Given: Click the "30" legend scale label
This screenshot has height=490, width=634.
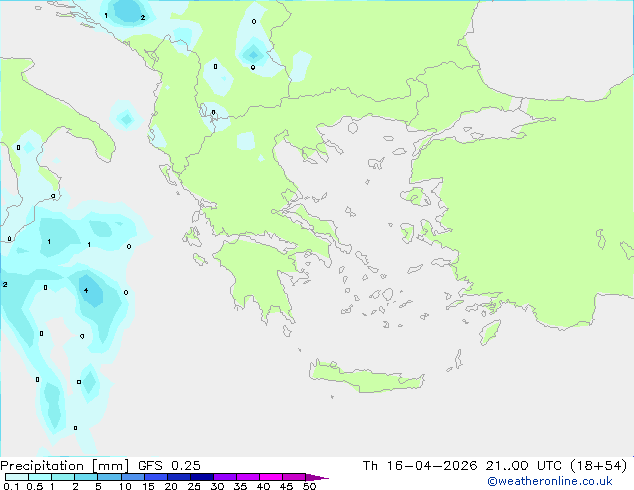Looking at the screenshot, I should [x=217, y=486].
